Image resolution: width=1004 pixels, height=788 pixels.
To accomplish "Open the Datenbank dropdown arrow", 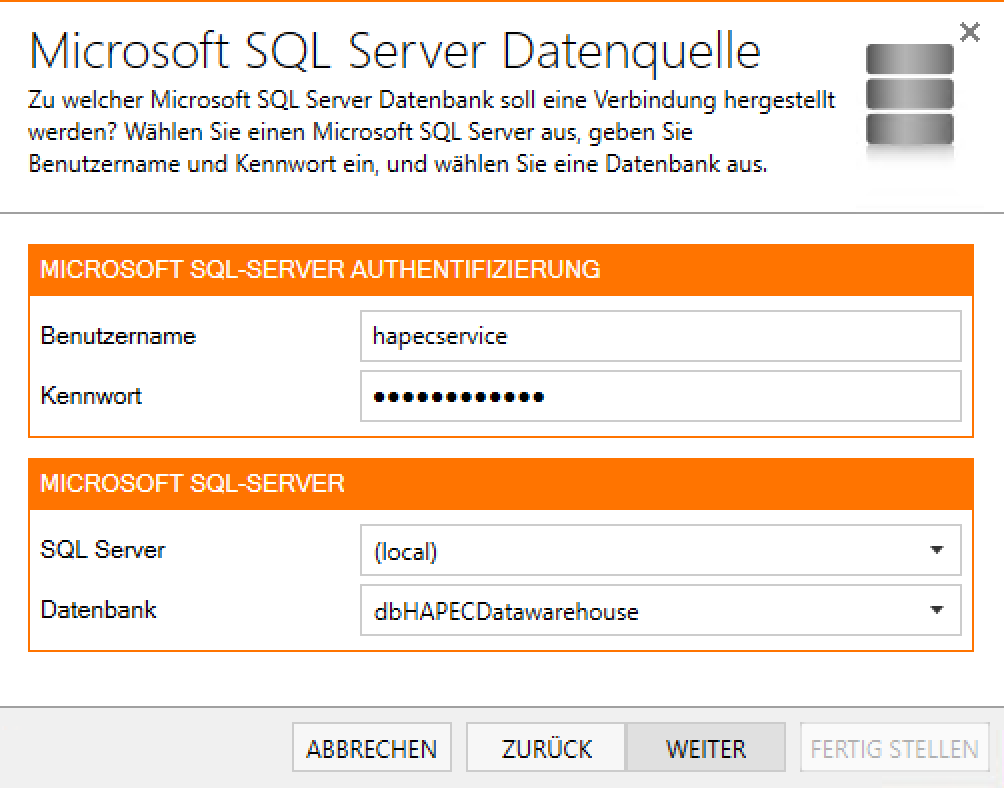I will click(936, 610).
